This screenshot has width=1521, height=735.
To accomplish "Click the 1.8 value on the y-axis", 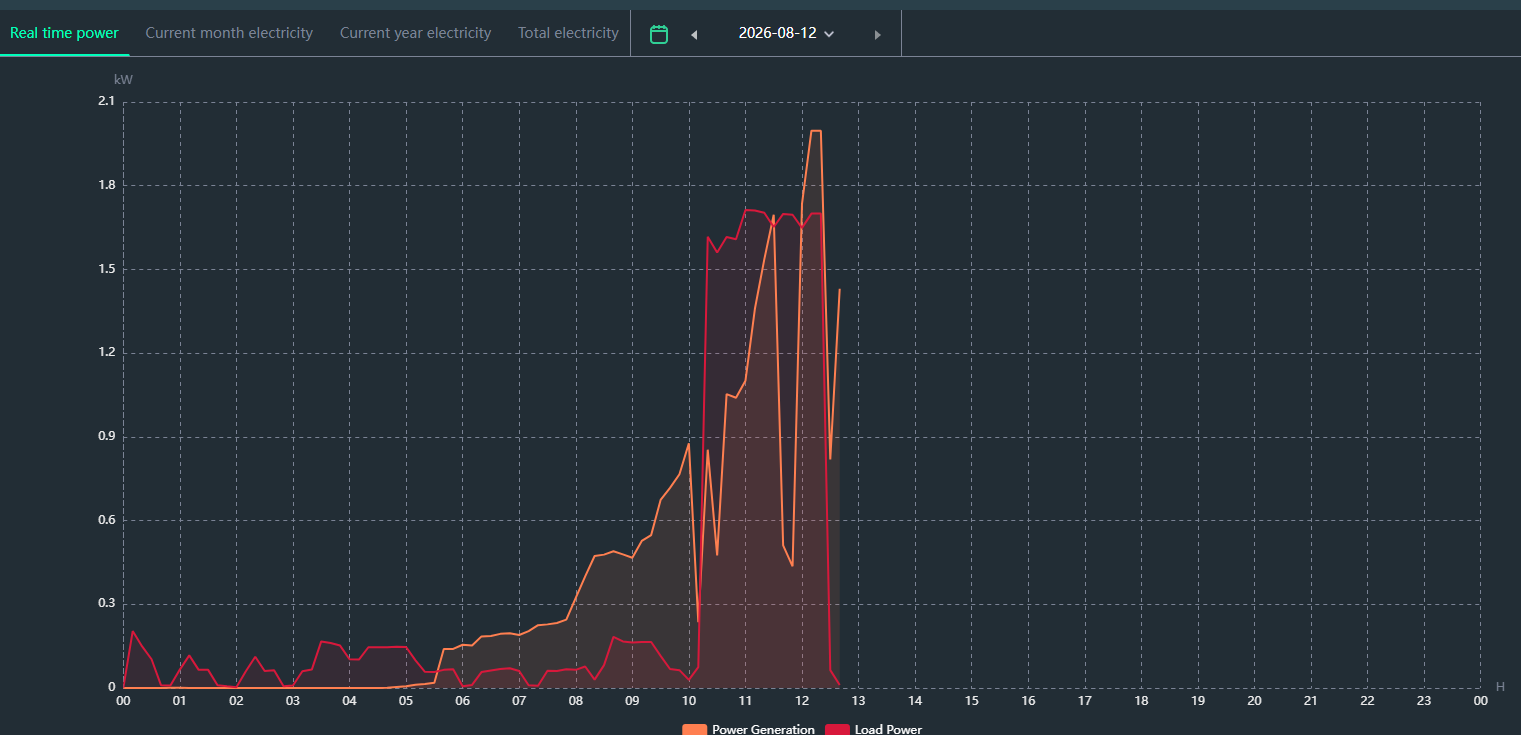I will [106, 185].
